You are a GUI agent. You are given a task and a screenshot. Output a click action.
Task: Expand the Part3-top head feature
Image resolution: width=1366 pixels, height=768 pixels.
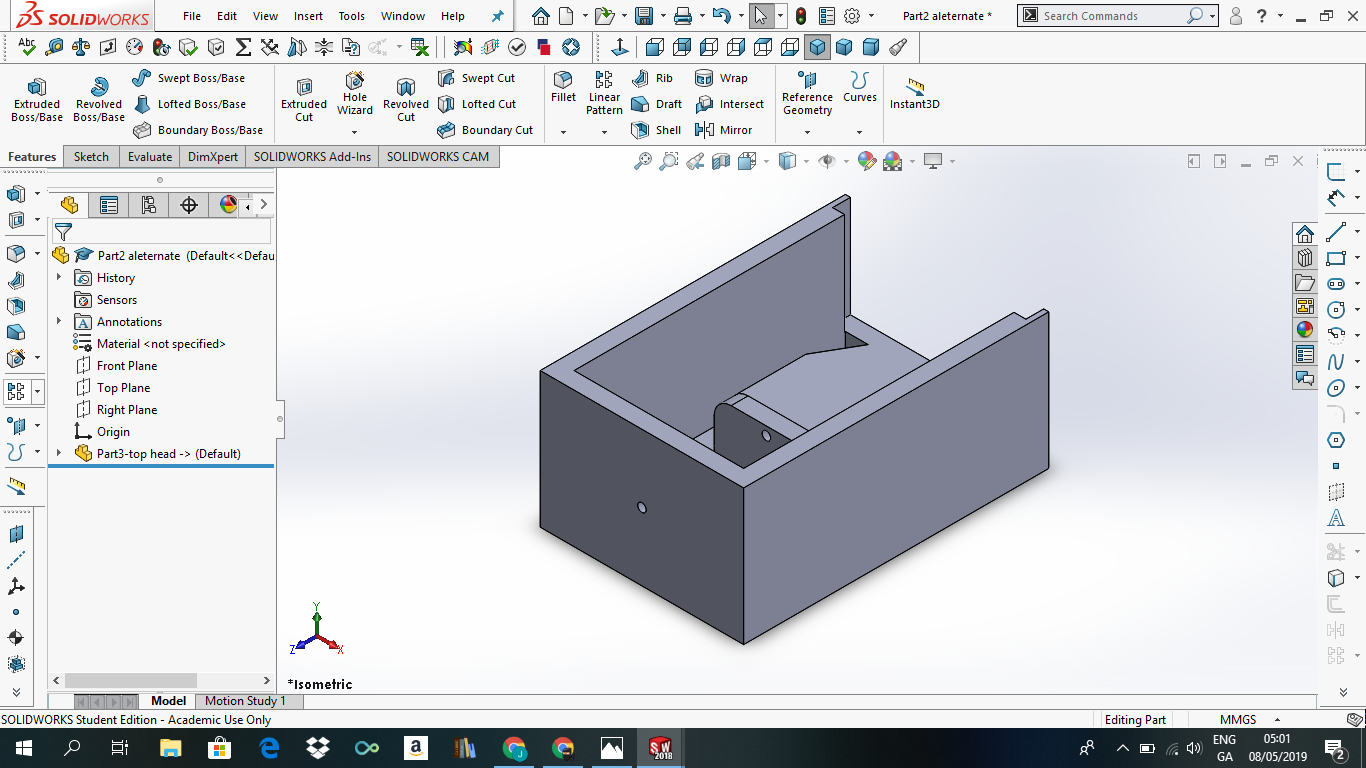click(x=59, y=454)
